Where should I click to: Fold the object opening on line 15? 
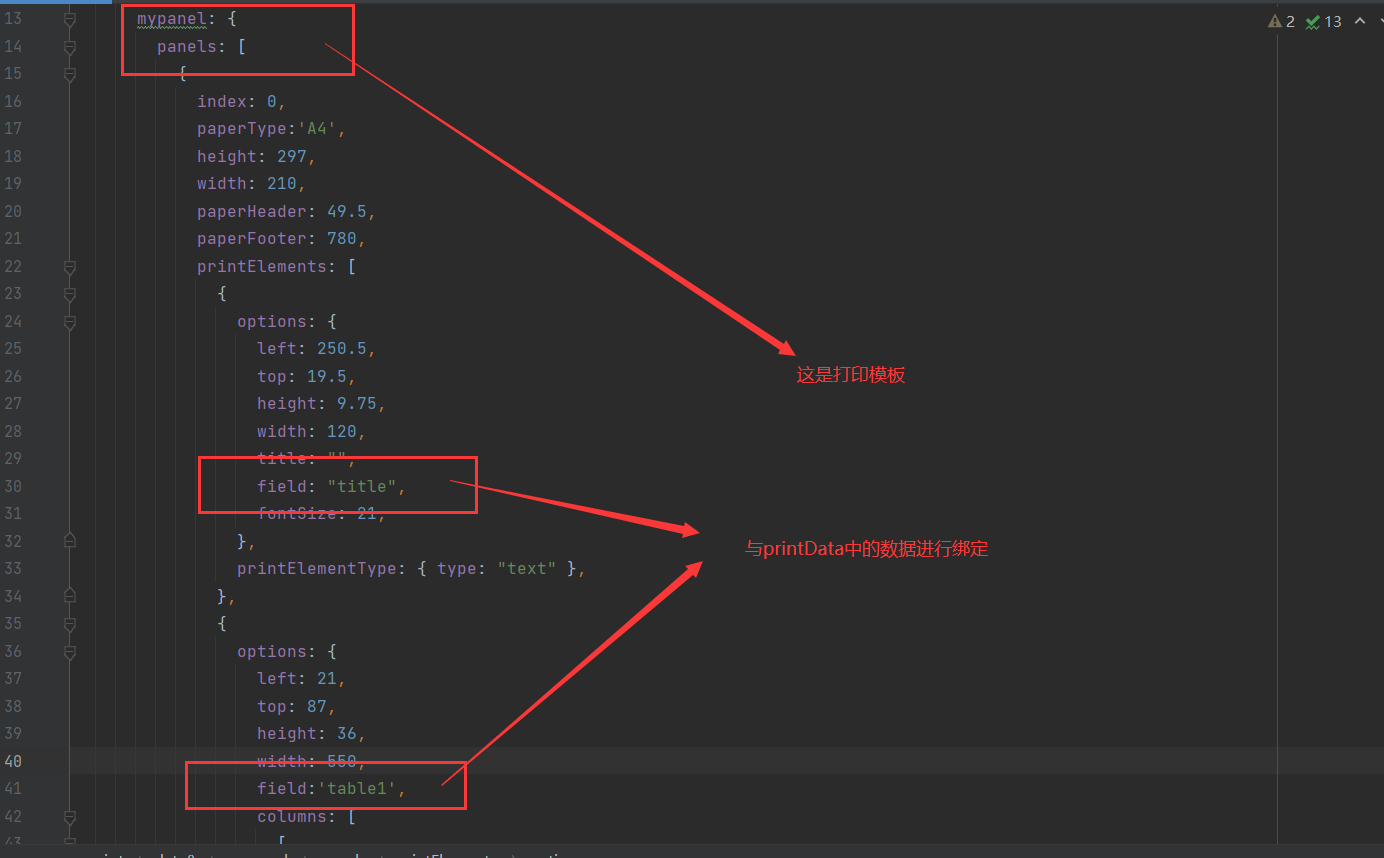[x=69, y=74]
